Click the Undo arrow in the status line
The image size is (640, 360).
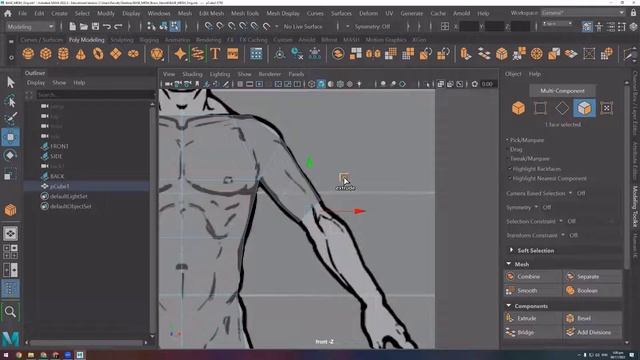pos(107,27)
